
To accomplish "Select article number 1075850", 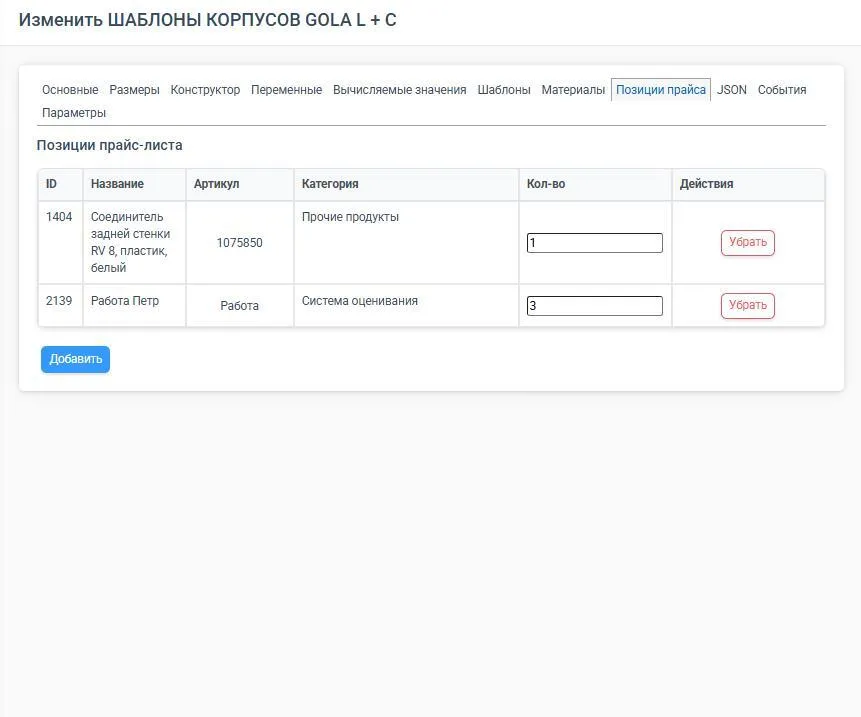I will [x=239, y=243].
